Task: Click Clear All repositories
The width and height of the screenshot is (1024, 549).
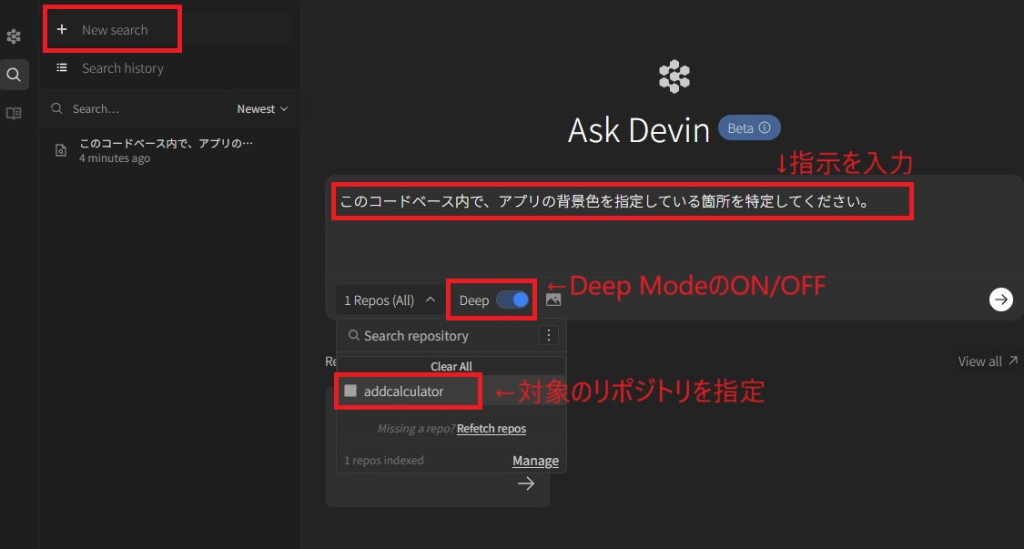Action: click(451, 366)
